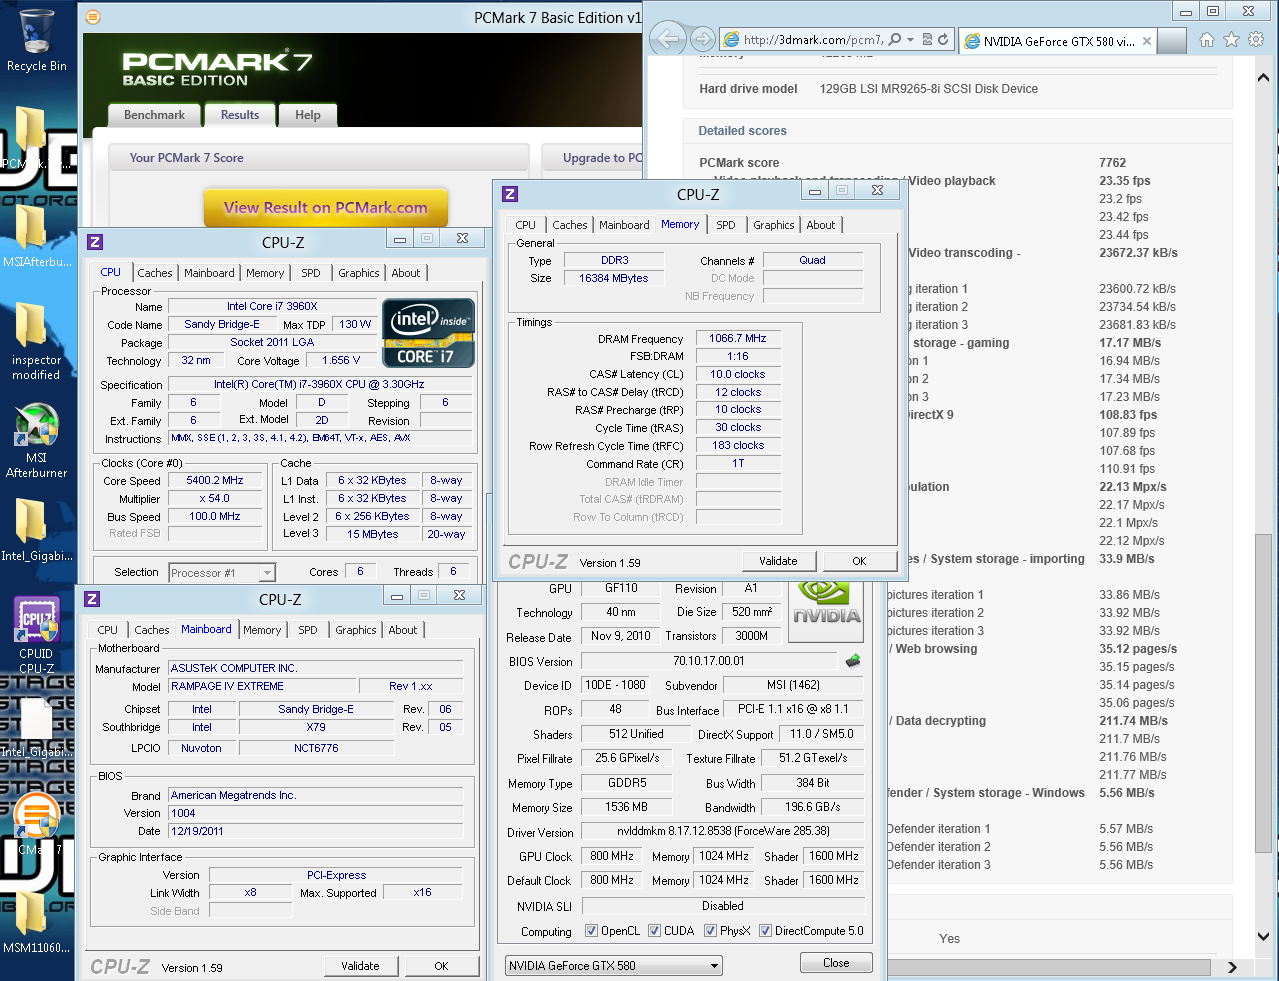Image resolution: width=1279 pixels, height=981 pixels.
Task: Click the search magnifier in address bar
Action: pyautogui.click(x=894, y=40)
